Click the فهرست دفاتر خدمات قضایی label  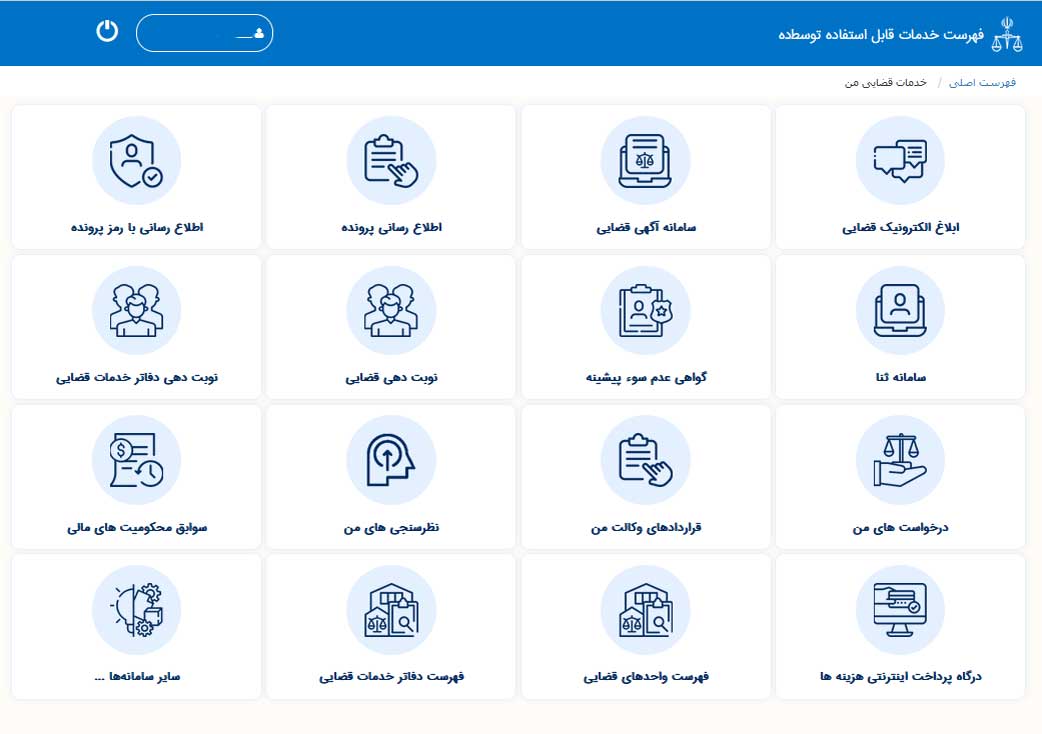tap(391, 676)
